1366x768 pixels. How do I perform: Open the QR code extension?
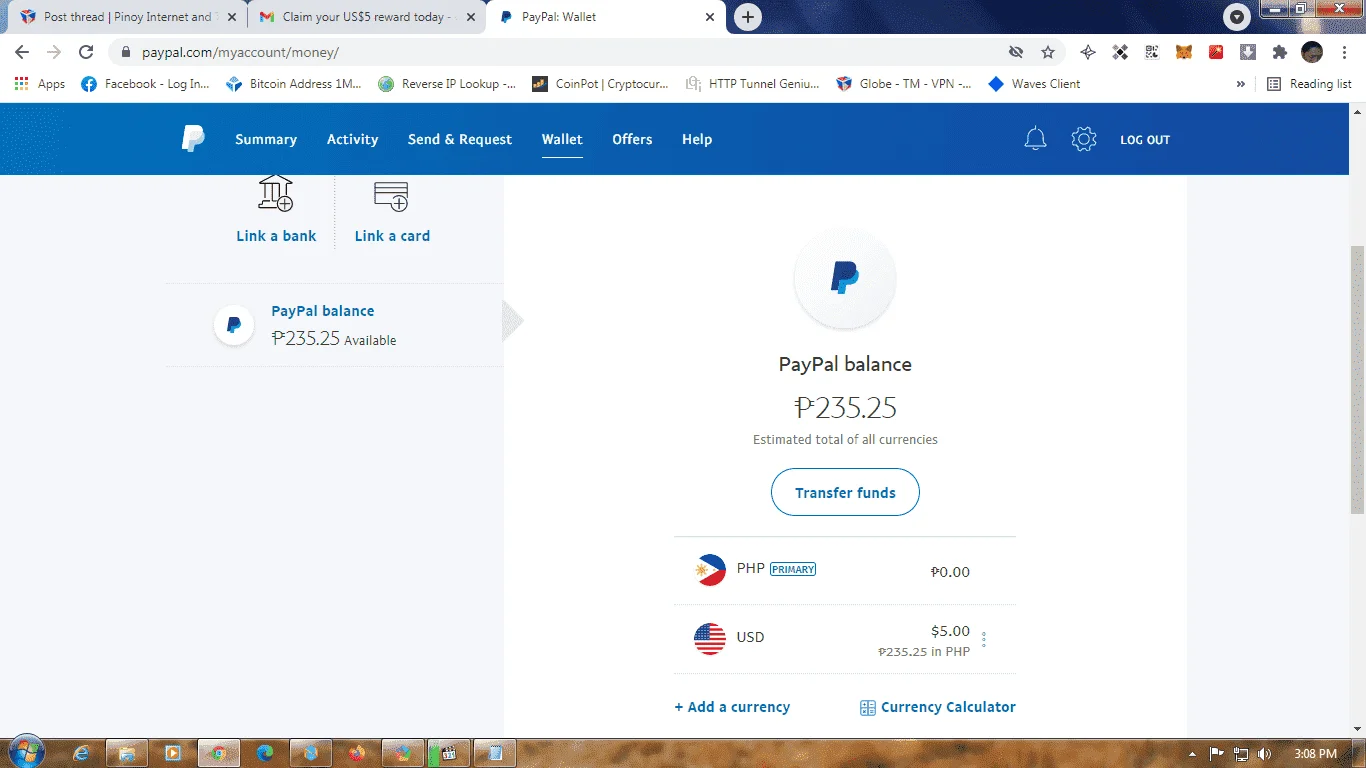(1152, 52)
